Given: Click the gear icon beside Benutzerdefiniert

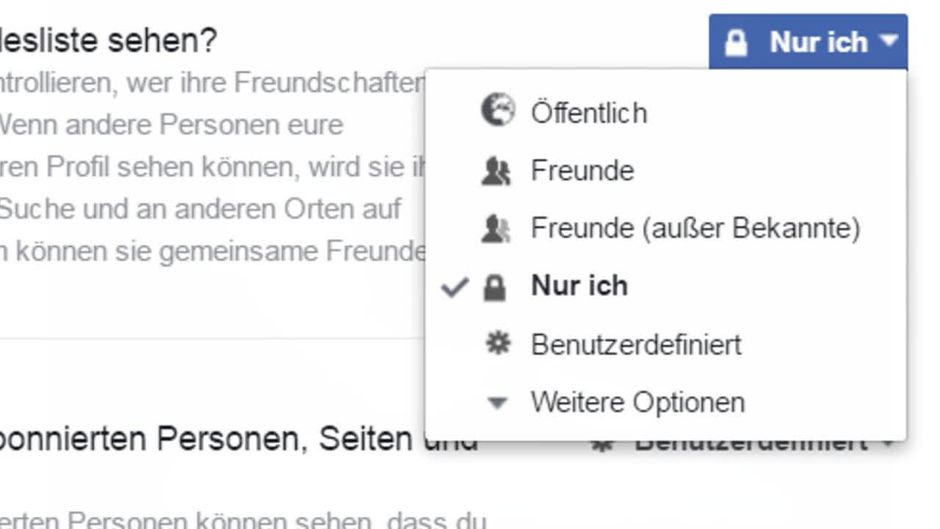Looking at the screenshot, I should (x=498, y=344).
